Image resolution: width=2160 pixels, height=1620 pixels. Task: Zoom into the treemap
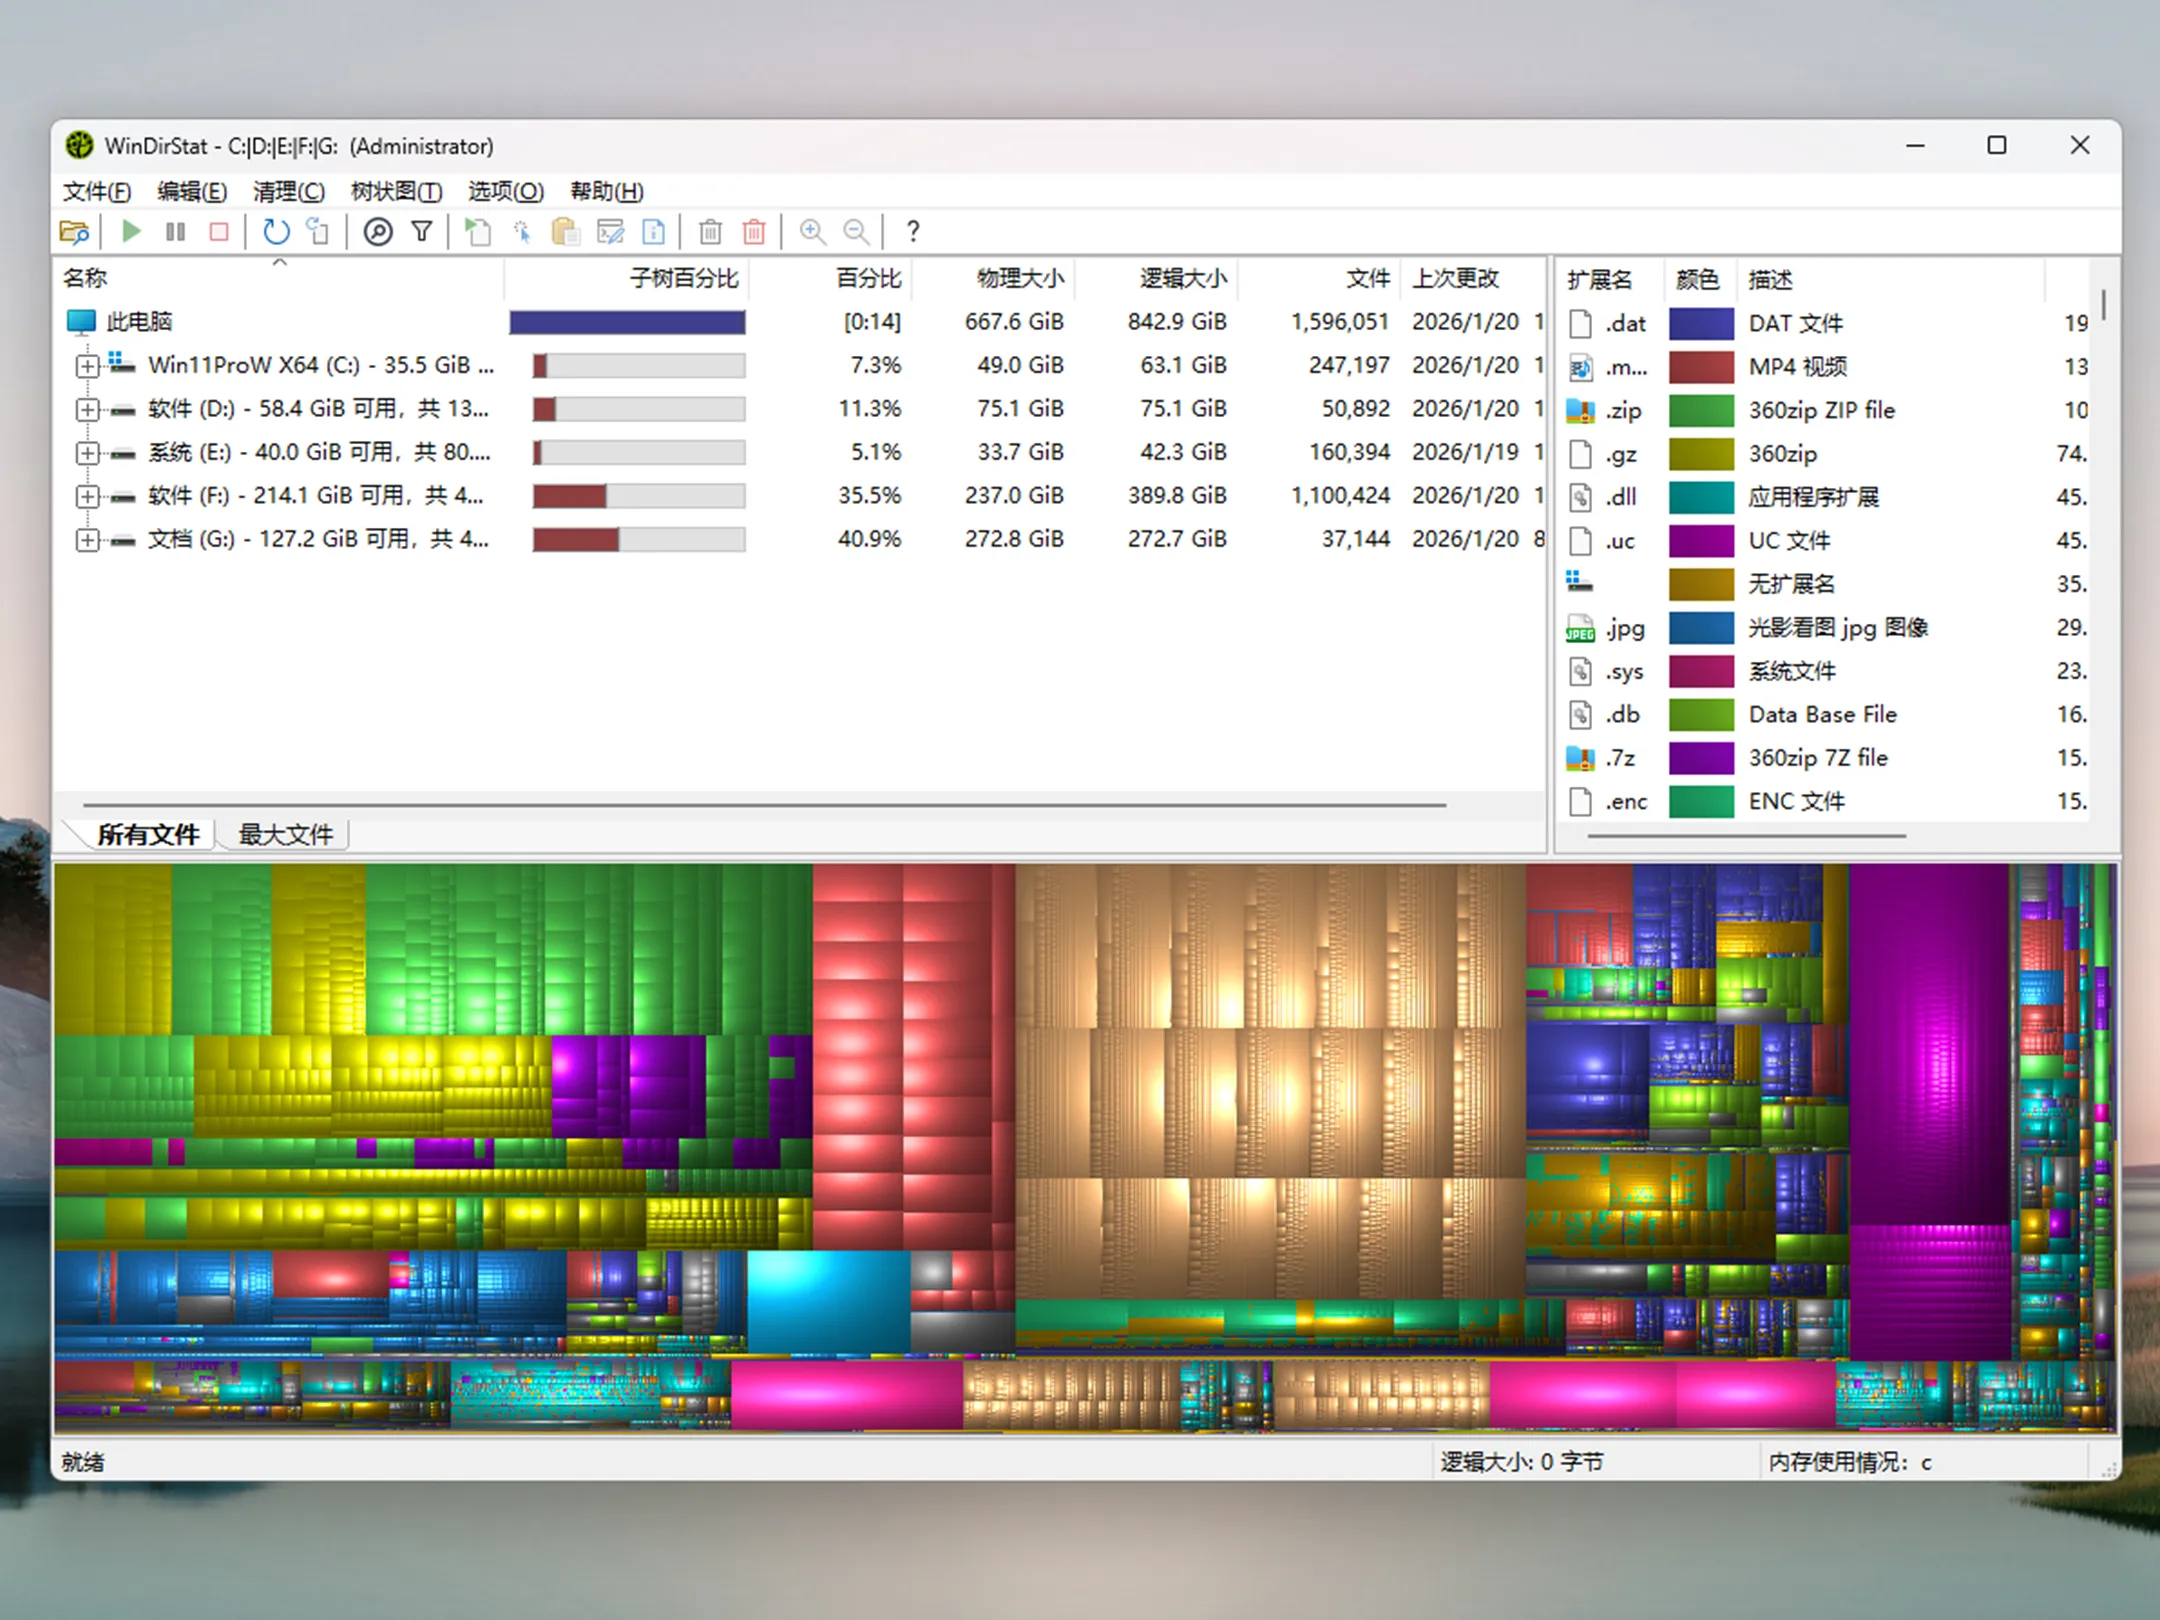[811, 231]
